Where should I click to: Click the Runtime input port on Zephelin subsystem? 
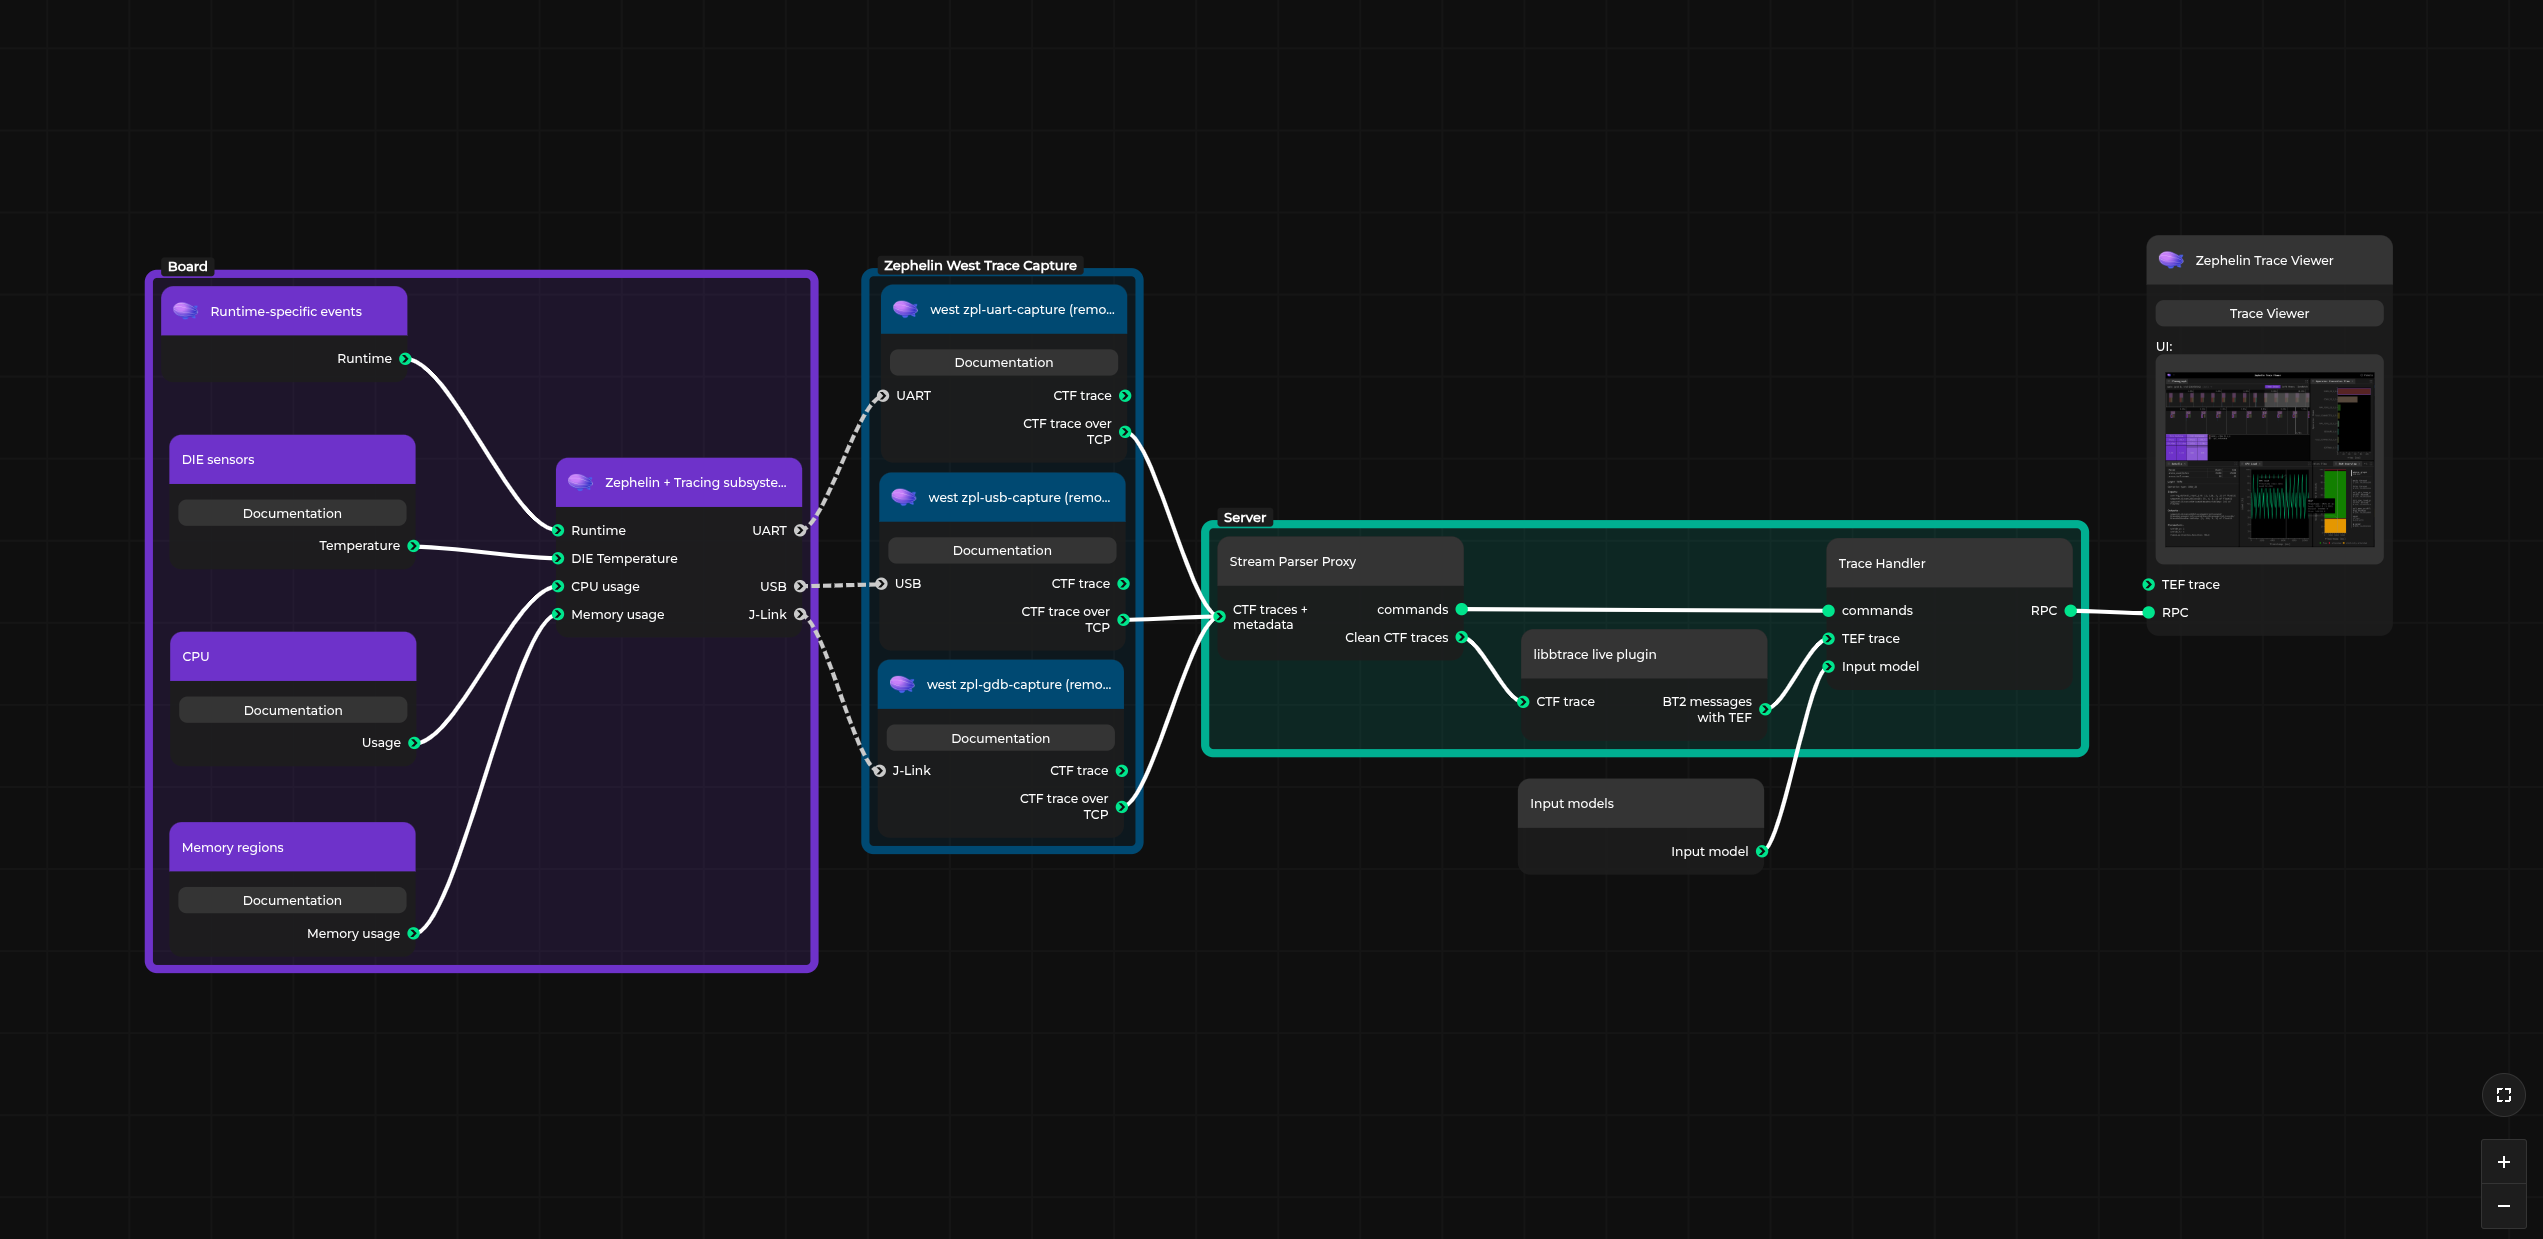coord(558,531)
